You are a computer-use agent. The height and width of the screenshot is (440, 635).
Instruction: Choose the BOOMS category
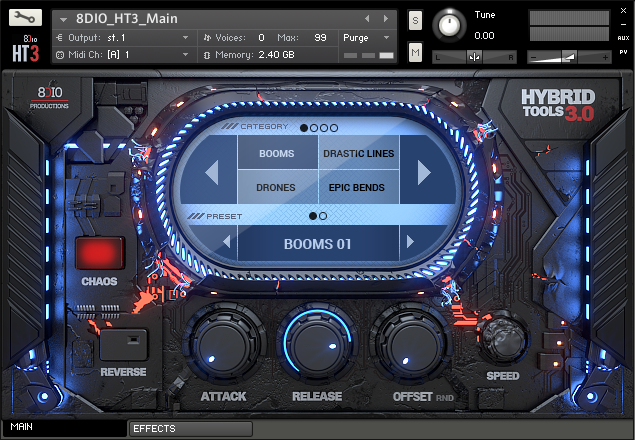(277, 152)
